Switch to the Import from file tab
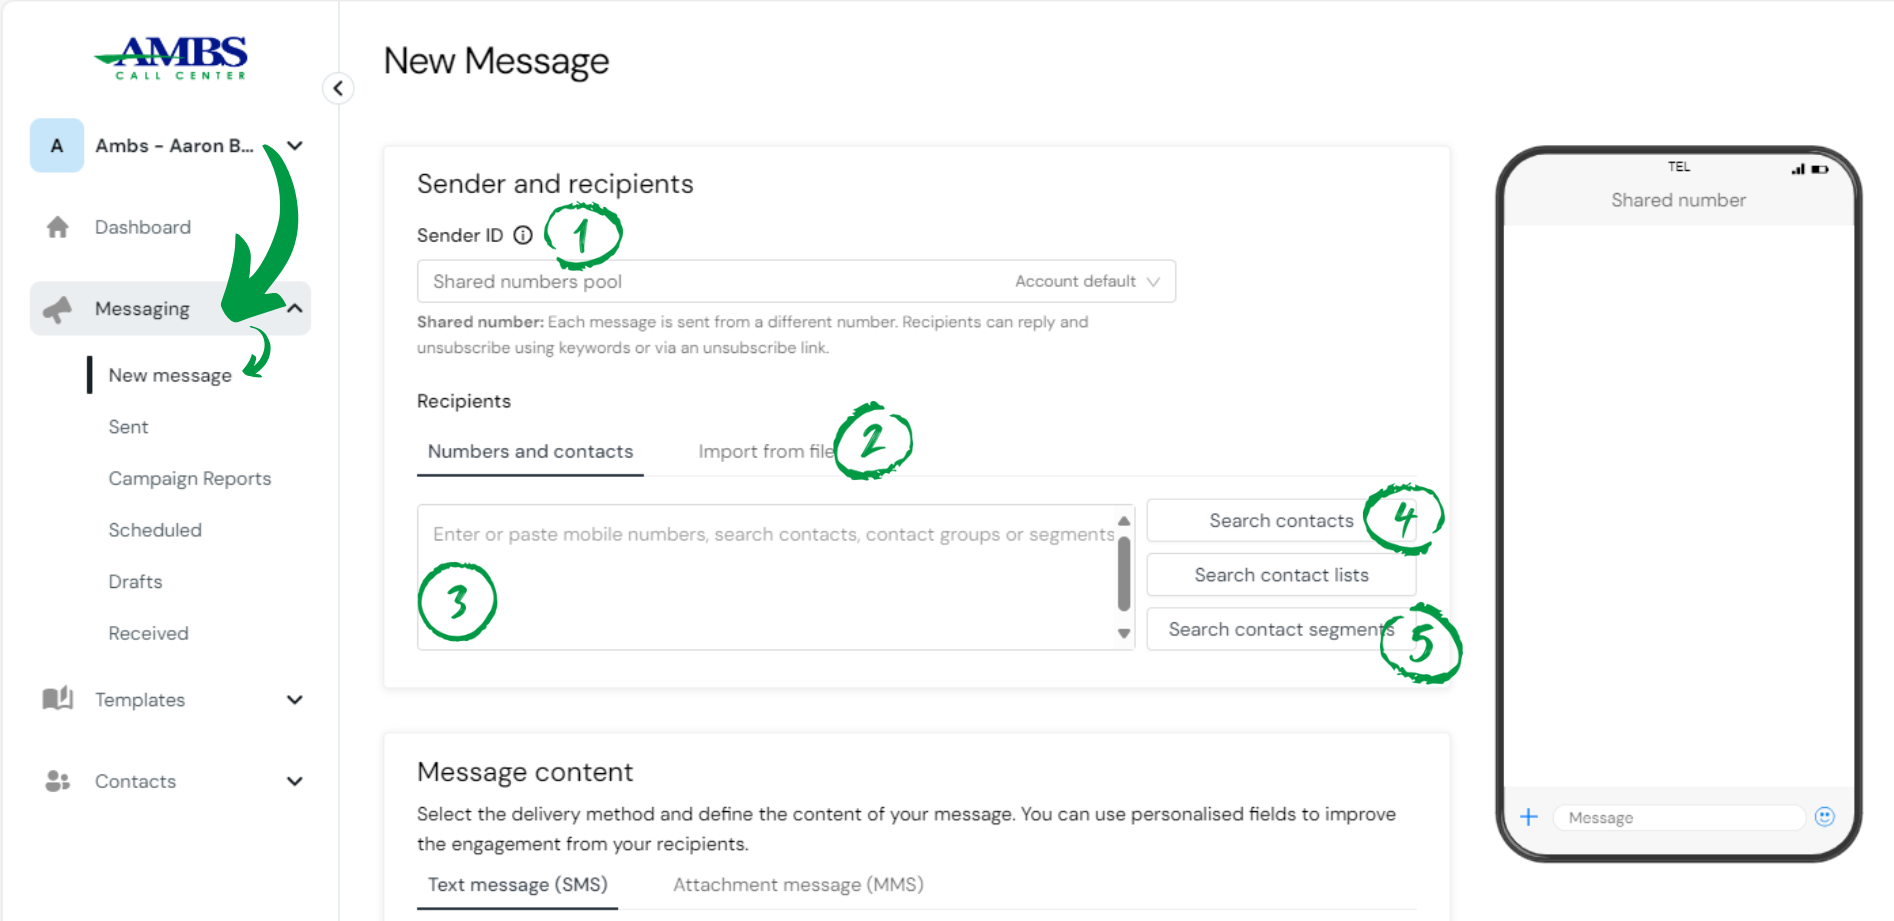This screenshot has width=1894, height=921. (766, 452)
